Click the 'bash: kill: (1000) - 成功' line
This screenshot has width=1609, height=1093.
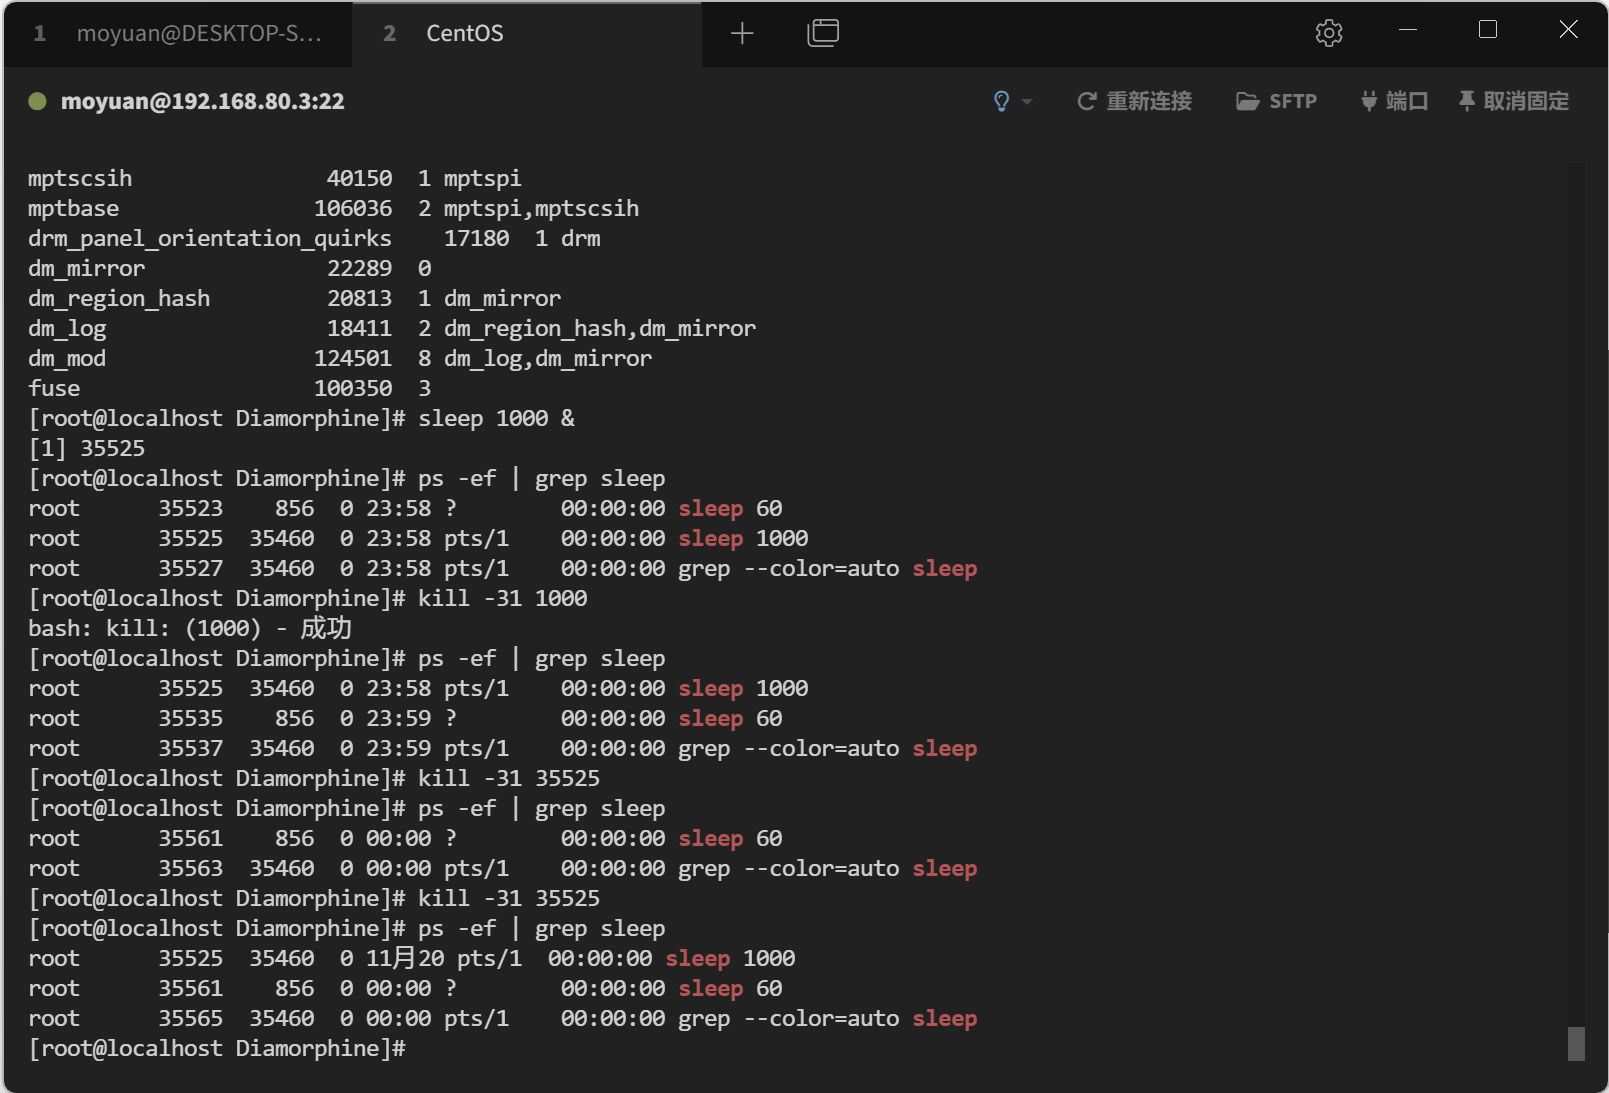tap(190, 628)
